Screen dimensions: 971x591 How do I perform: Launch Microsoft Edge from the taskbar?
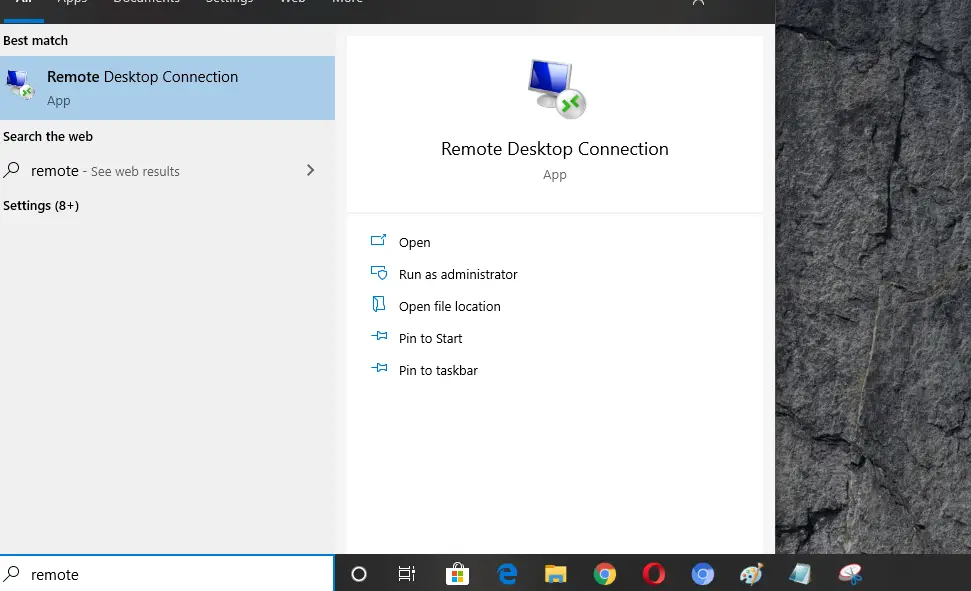[x=507, y=574]
